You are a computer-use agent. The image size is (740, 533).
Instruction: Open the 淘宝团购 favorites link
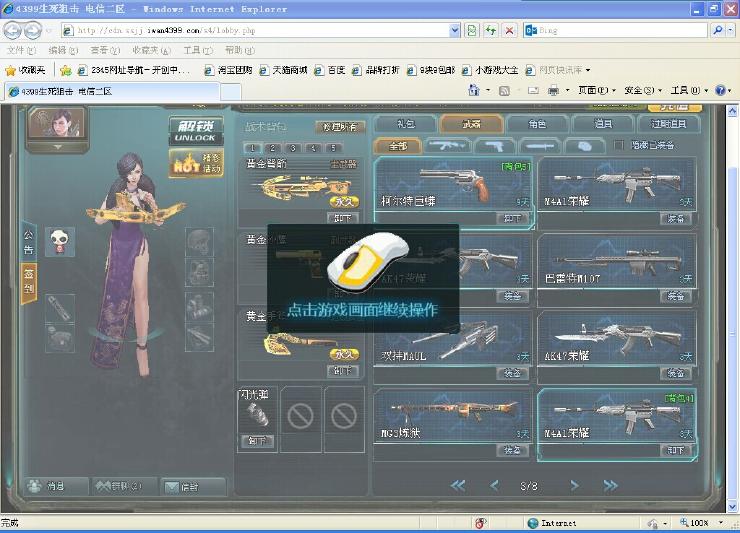pyautogui.click(x=229, y=70)
